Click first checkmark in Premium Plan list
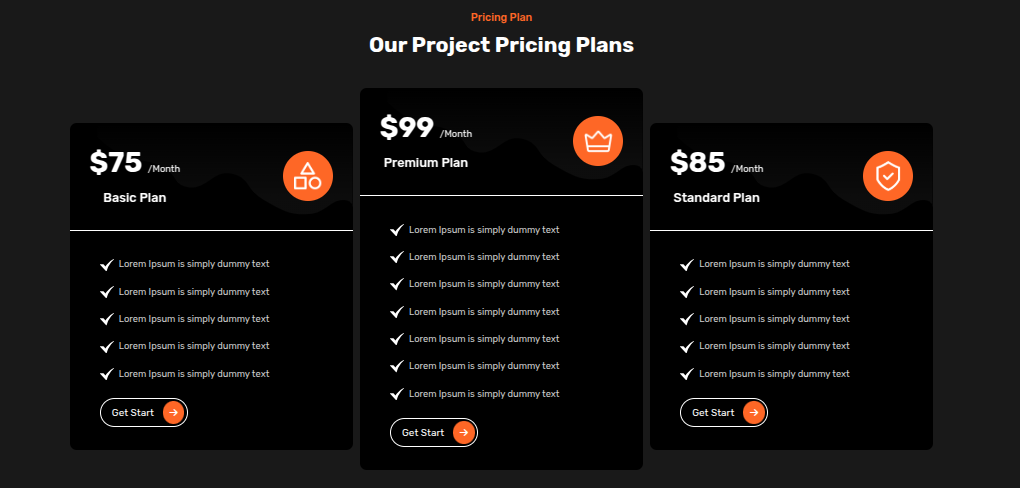 coord(397,231)
